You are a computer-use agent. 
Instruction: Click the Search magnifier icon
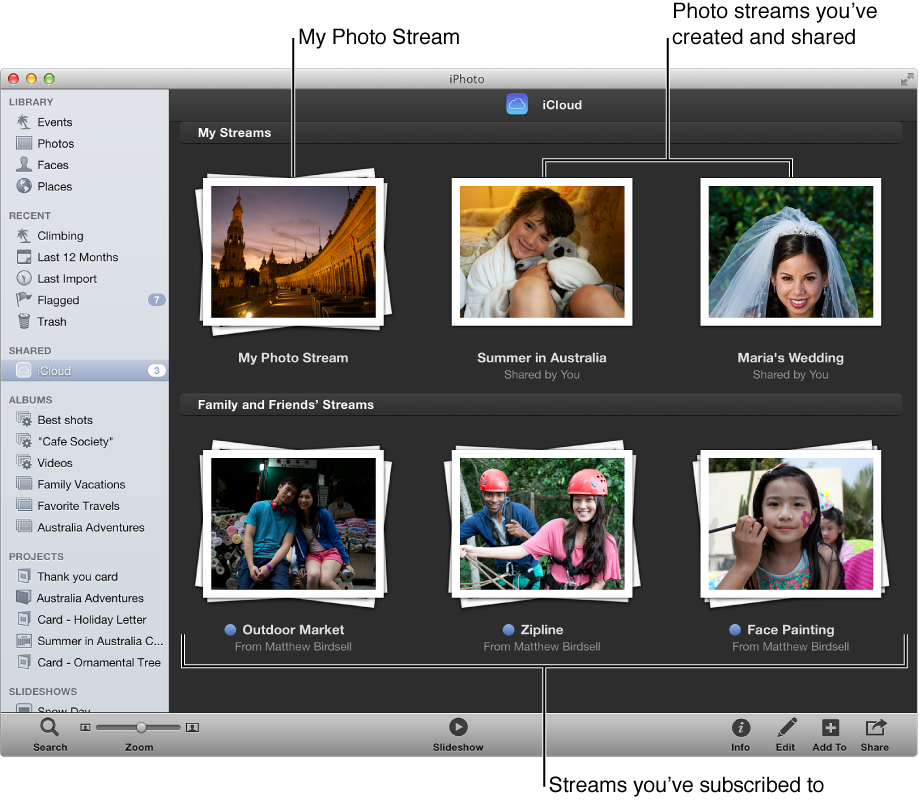(x=49, y=727)
